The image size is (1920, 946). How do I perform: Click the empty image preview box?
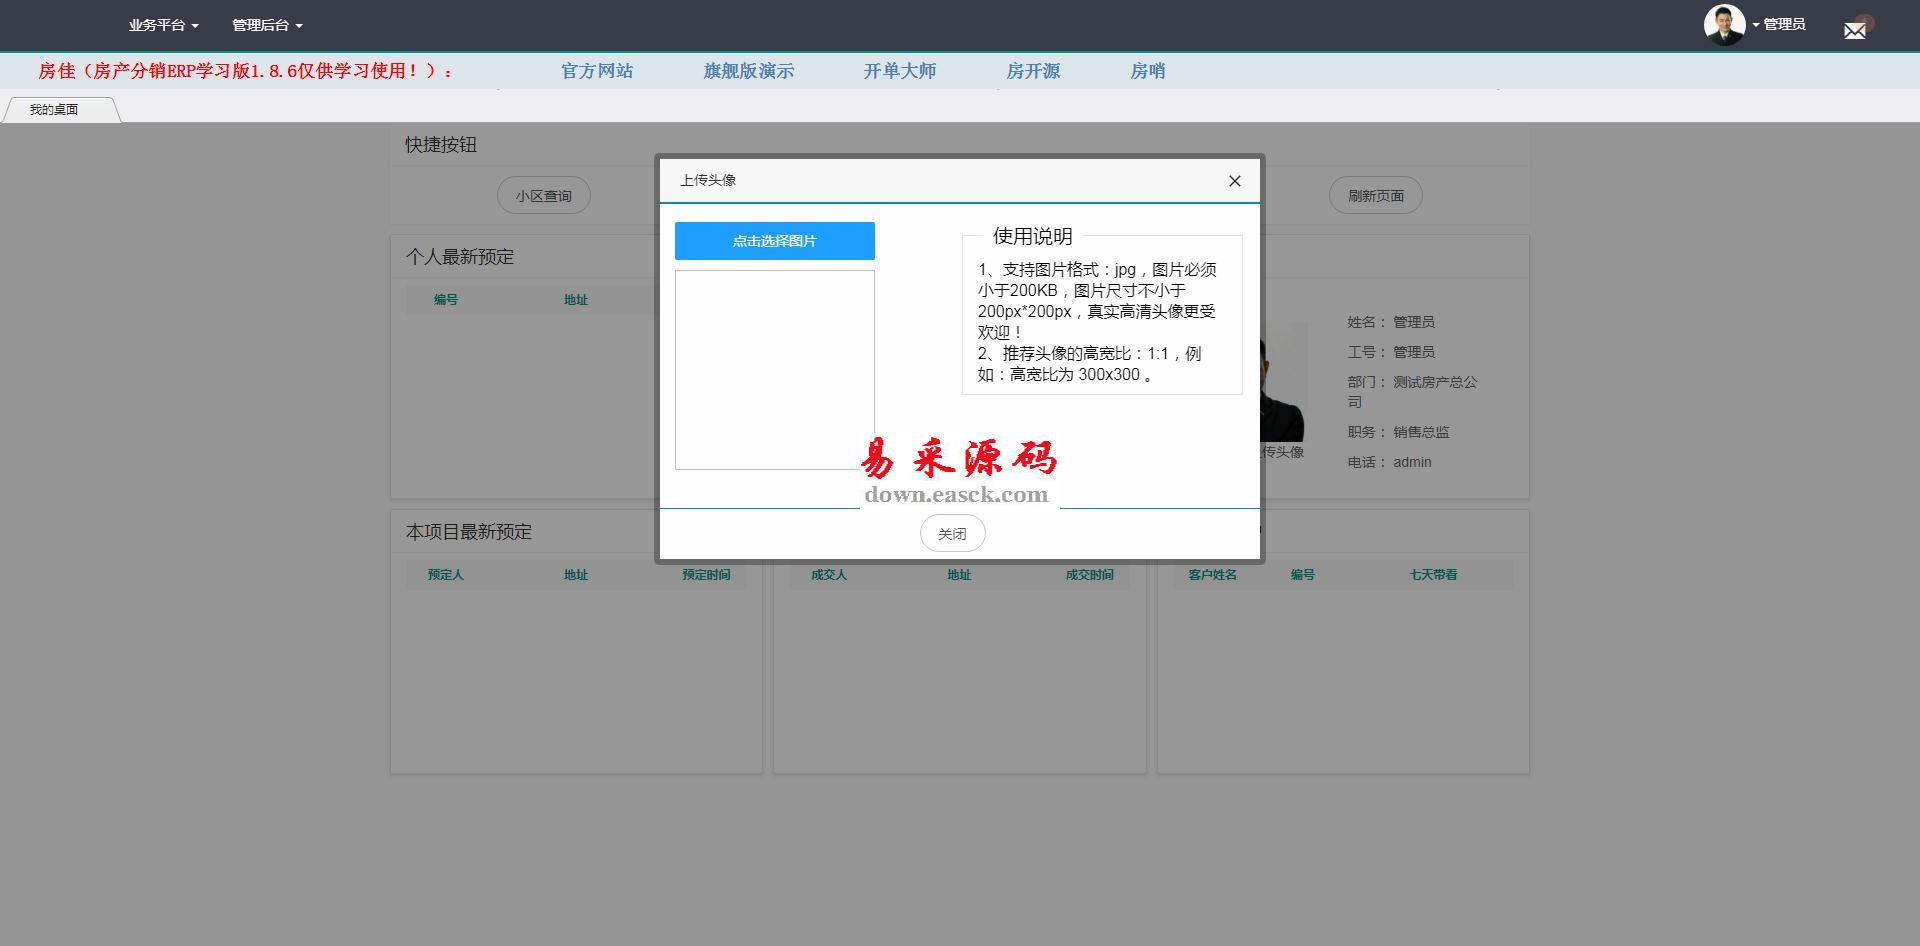coord(774,369)
